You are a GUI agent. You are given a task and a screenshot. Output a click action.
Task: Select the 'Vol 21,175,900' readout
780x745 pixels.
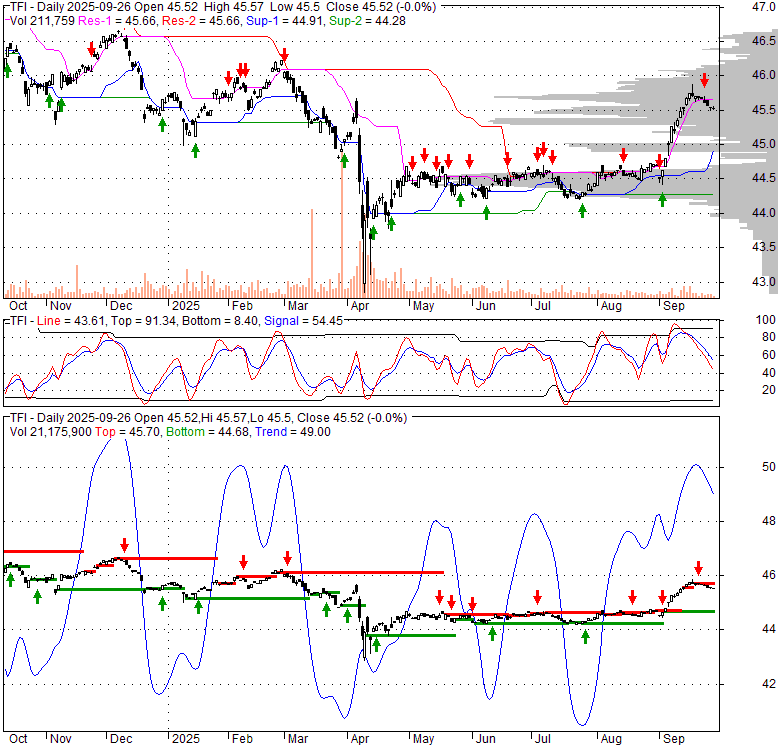(51, 432)
